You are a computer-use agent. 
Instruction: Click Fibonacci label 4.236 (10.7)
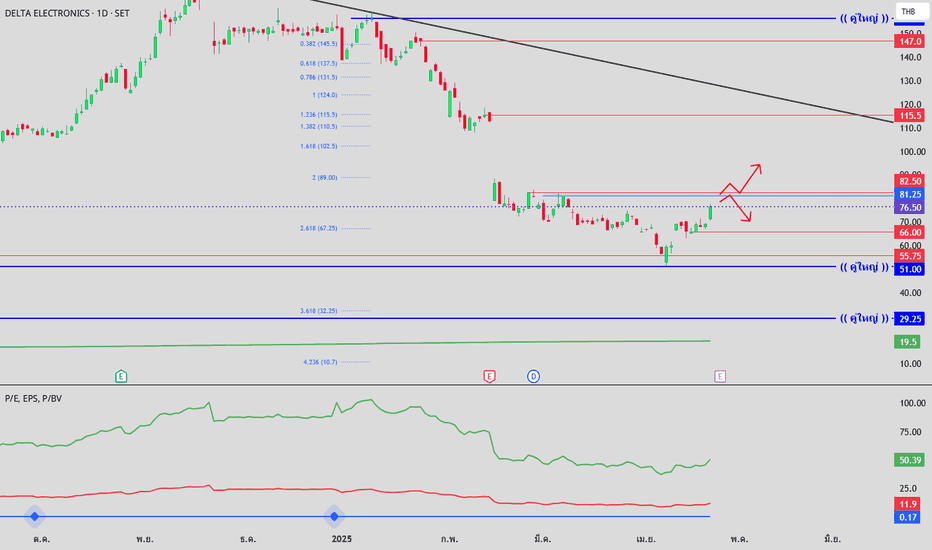pyautogui.click(x=320, y=362)
